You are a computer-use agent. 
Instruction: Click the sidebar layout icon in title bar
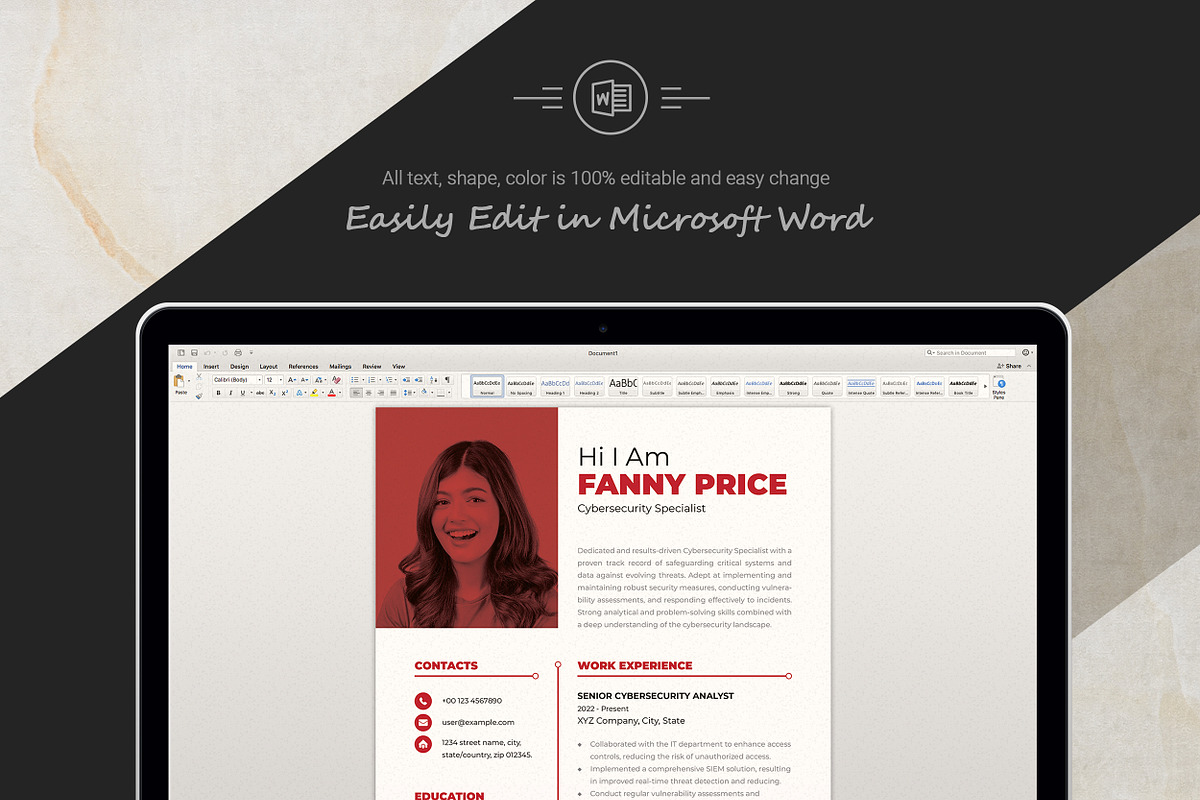tap(180, 353)
